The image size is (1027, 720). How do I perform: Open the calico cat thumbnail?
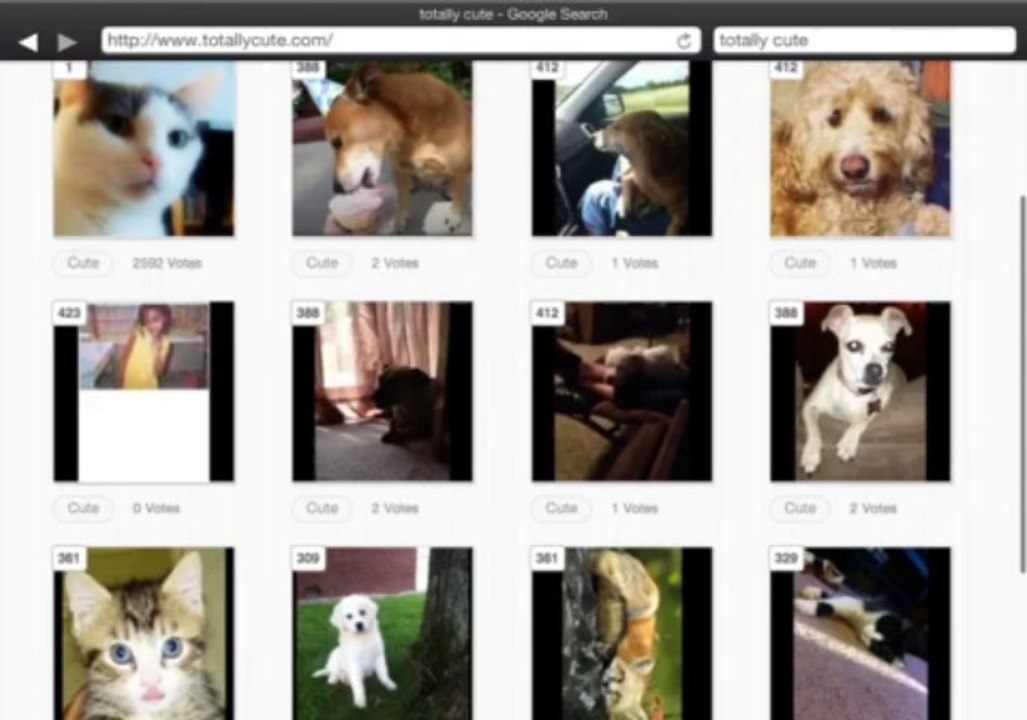tap(143, 149)
